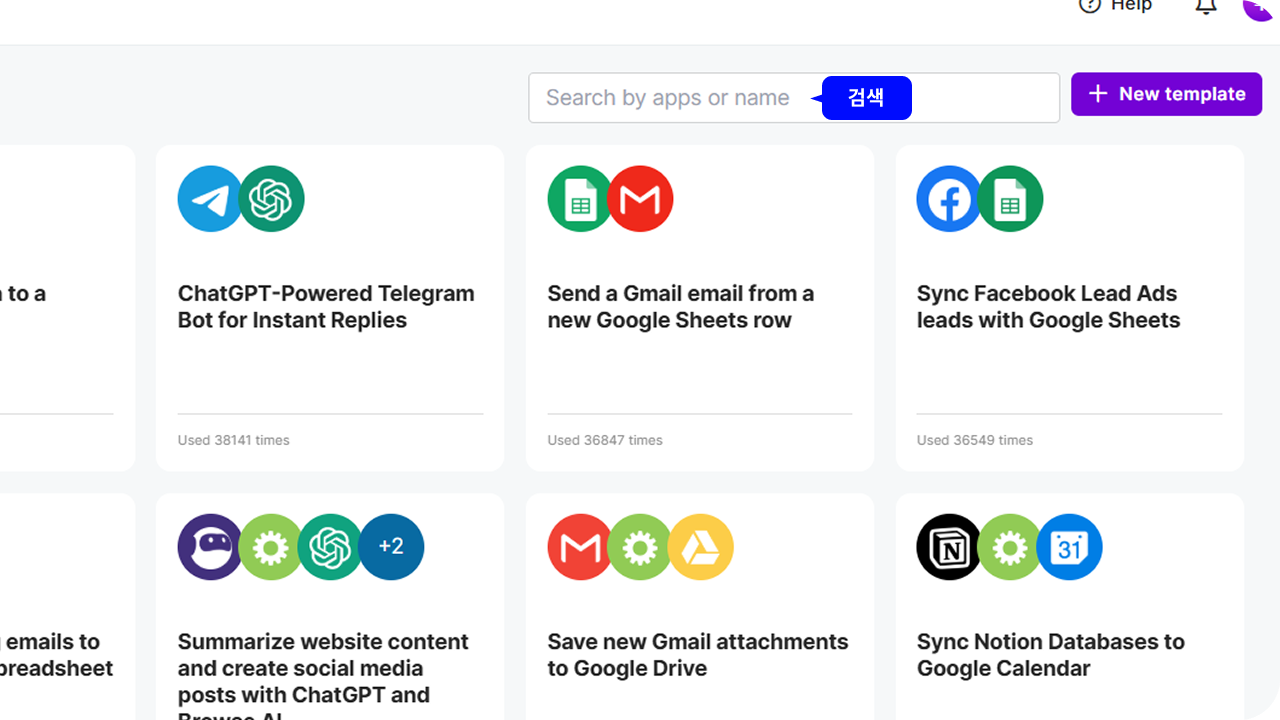Click the Gmail icon on the Save attachments card
The height and width of the screenshot is (720, 1280).
580,547
